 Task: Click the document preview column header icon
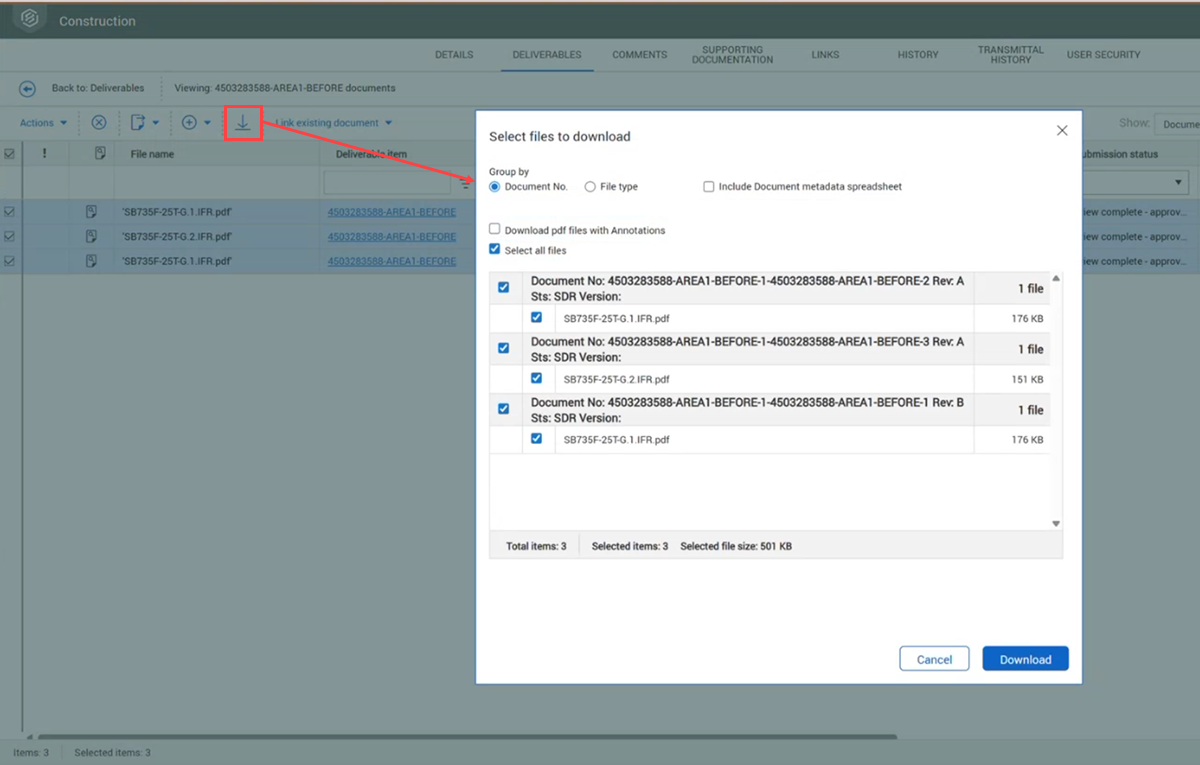(x=100, y=154)
